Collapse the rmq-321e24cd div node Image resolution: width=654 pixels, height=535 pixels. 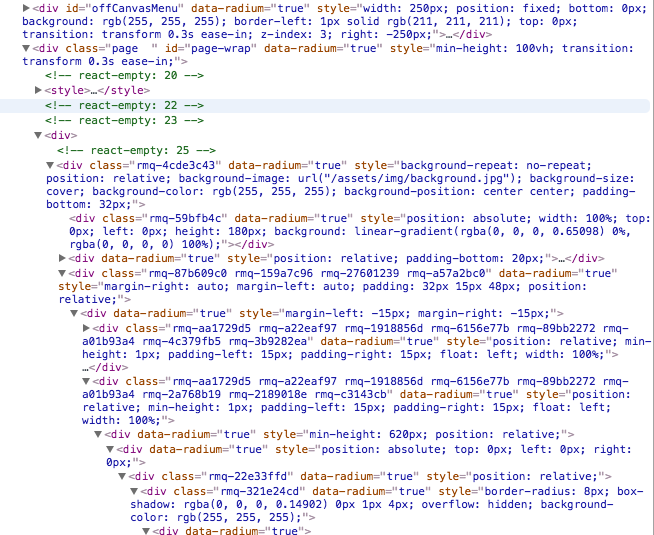[x=134, y=492]
